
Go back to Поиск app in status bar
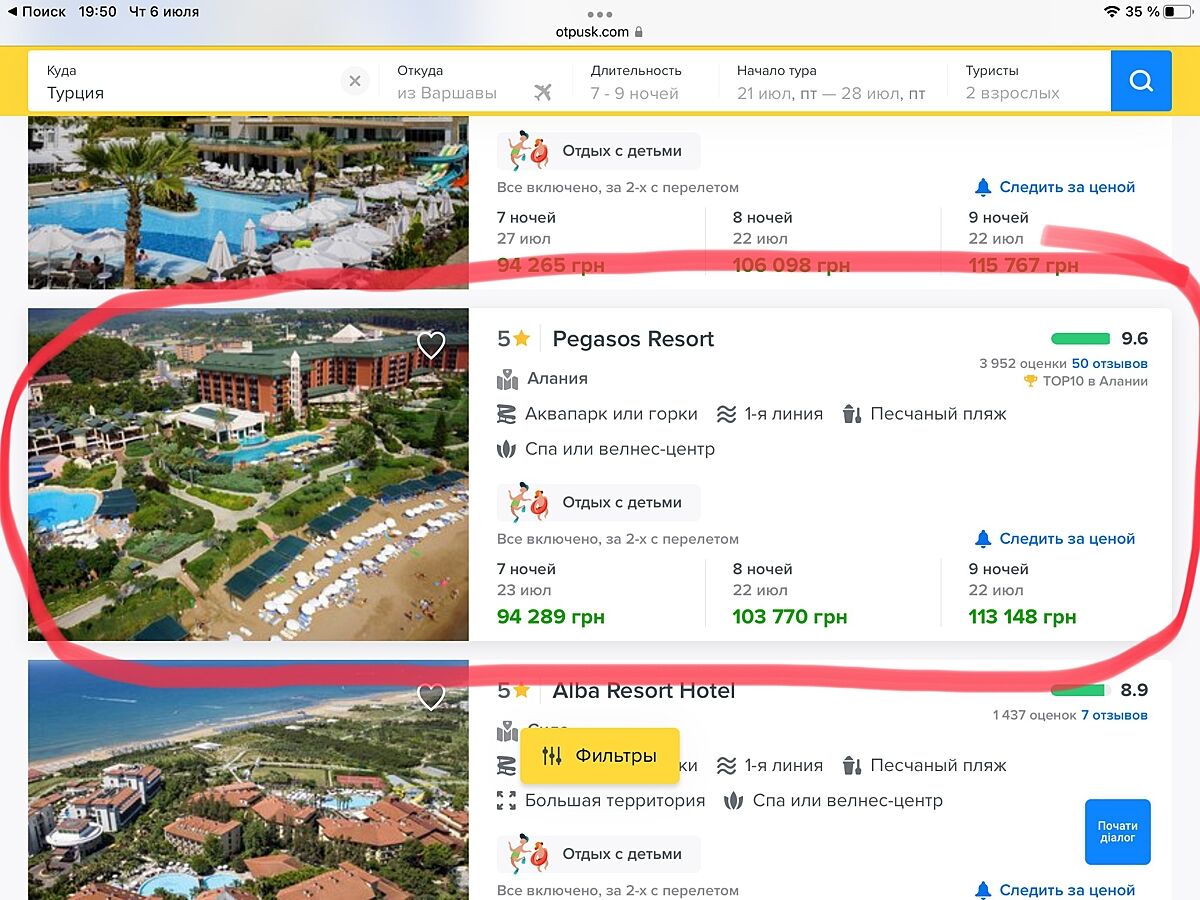37,12
